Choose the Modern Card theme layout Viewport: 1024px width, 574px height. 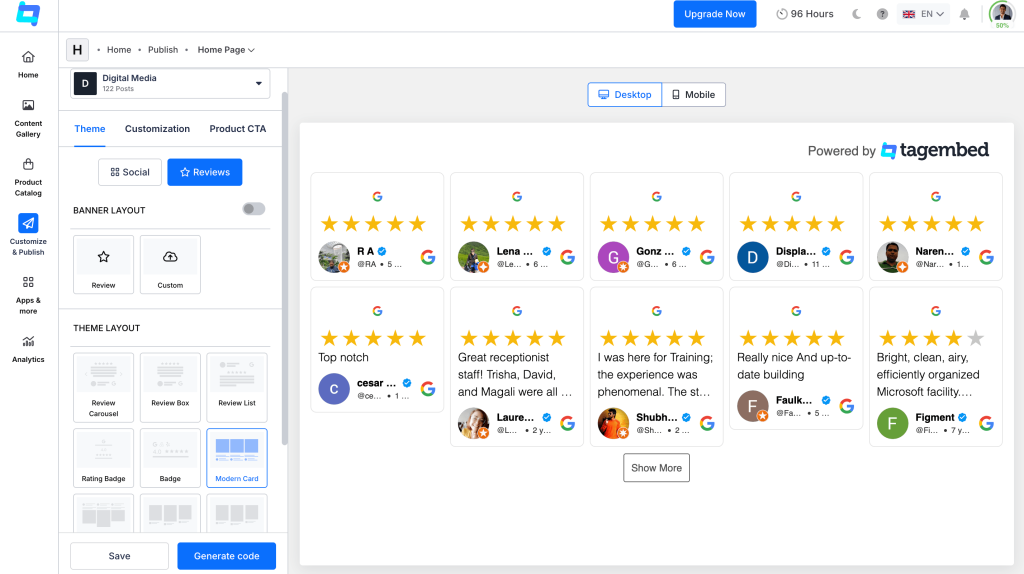(x=236, y=458)
